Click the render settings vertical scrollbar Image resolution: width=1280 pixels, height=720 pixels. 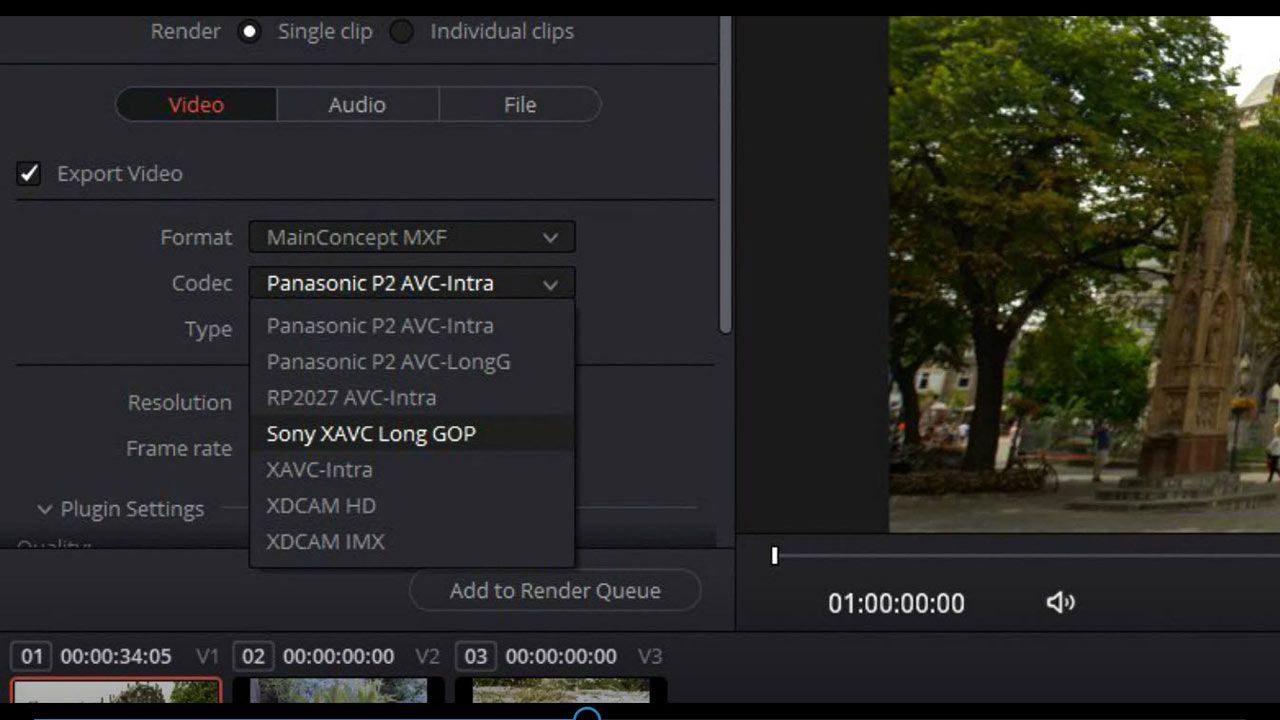point(726,180)
